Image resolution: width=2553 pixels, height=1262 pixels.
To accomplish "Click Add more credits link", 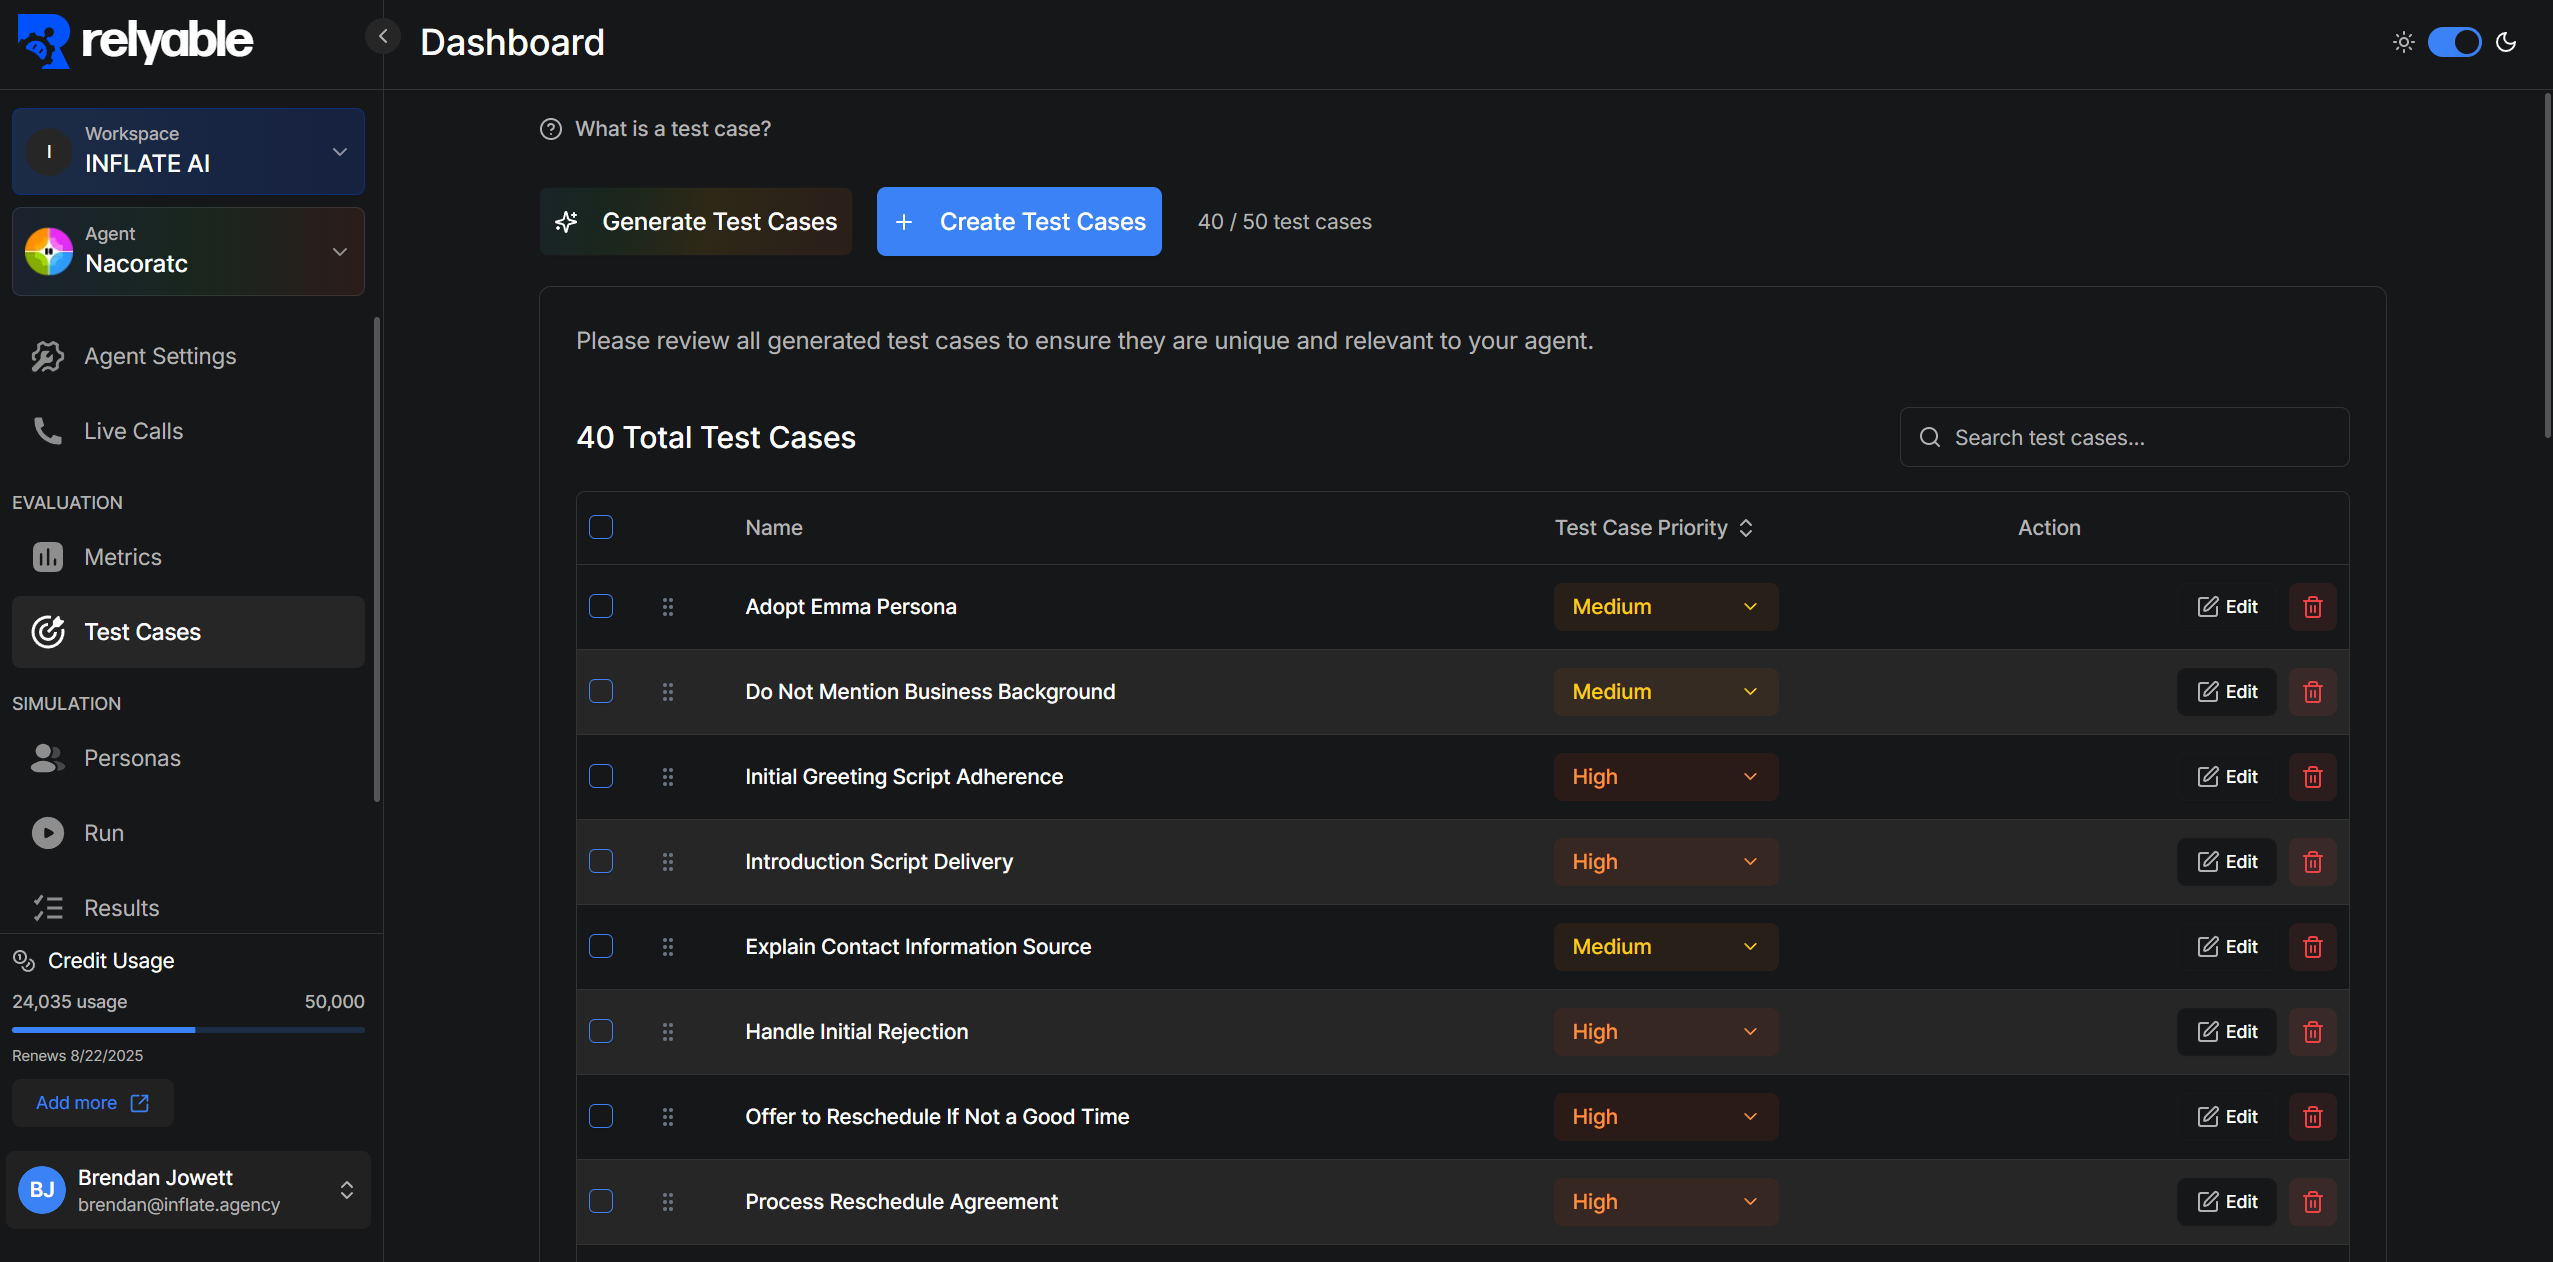I will (93, 1103).
